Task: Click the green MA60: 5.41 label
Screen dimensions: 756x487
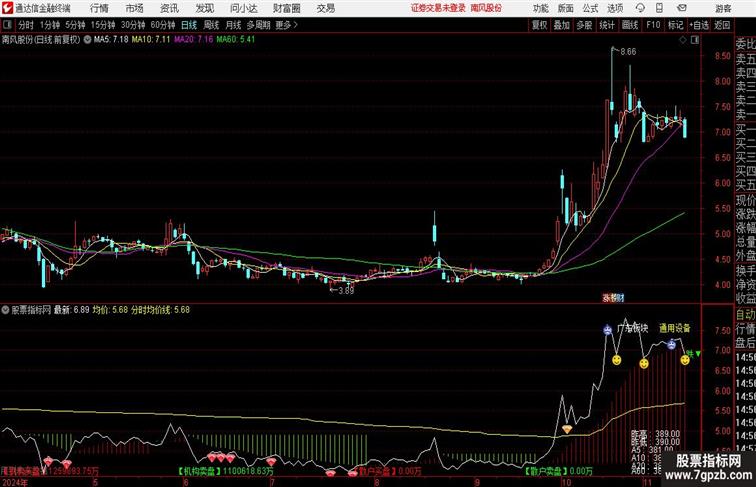Action: pos(236,40)
